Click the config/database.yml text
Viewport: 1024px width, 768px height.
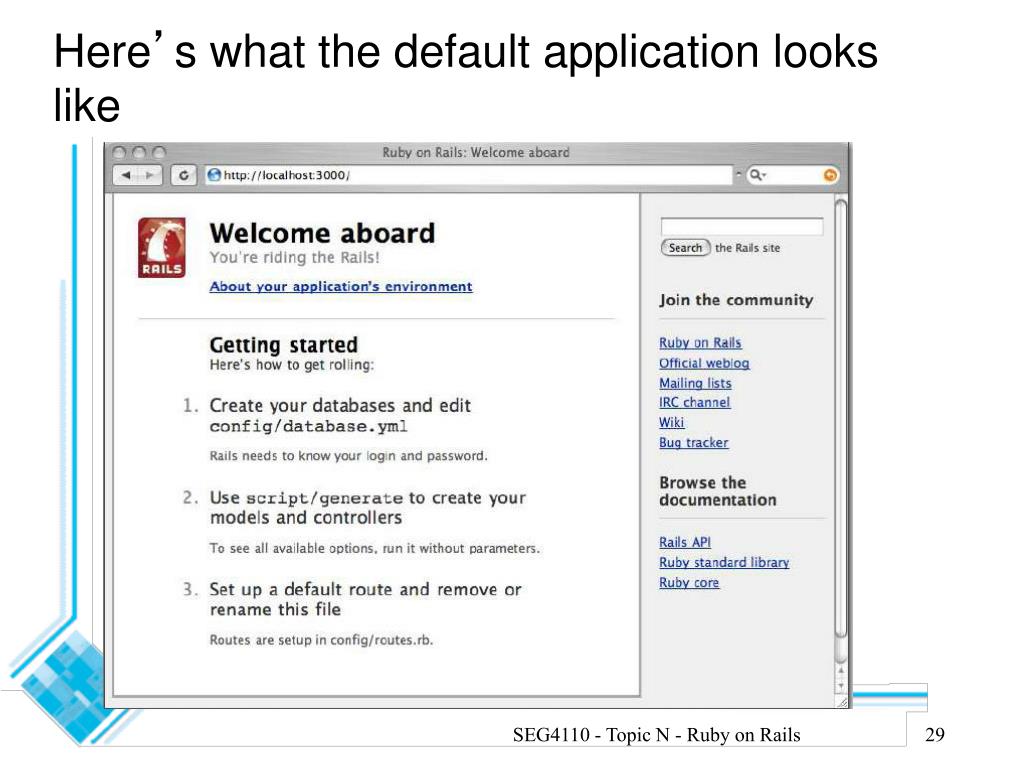click(308, 426)
